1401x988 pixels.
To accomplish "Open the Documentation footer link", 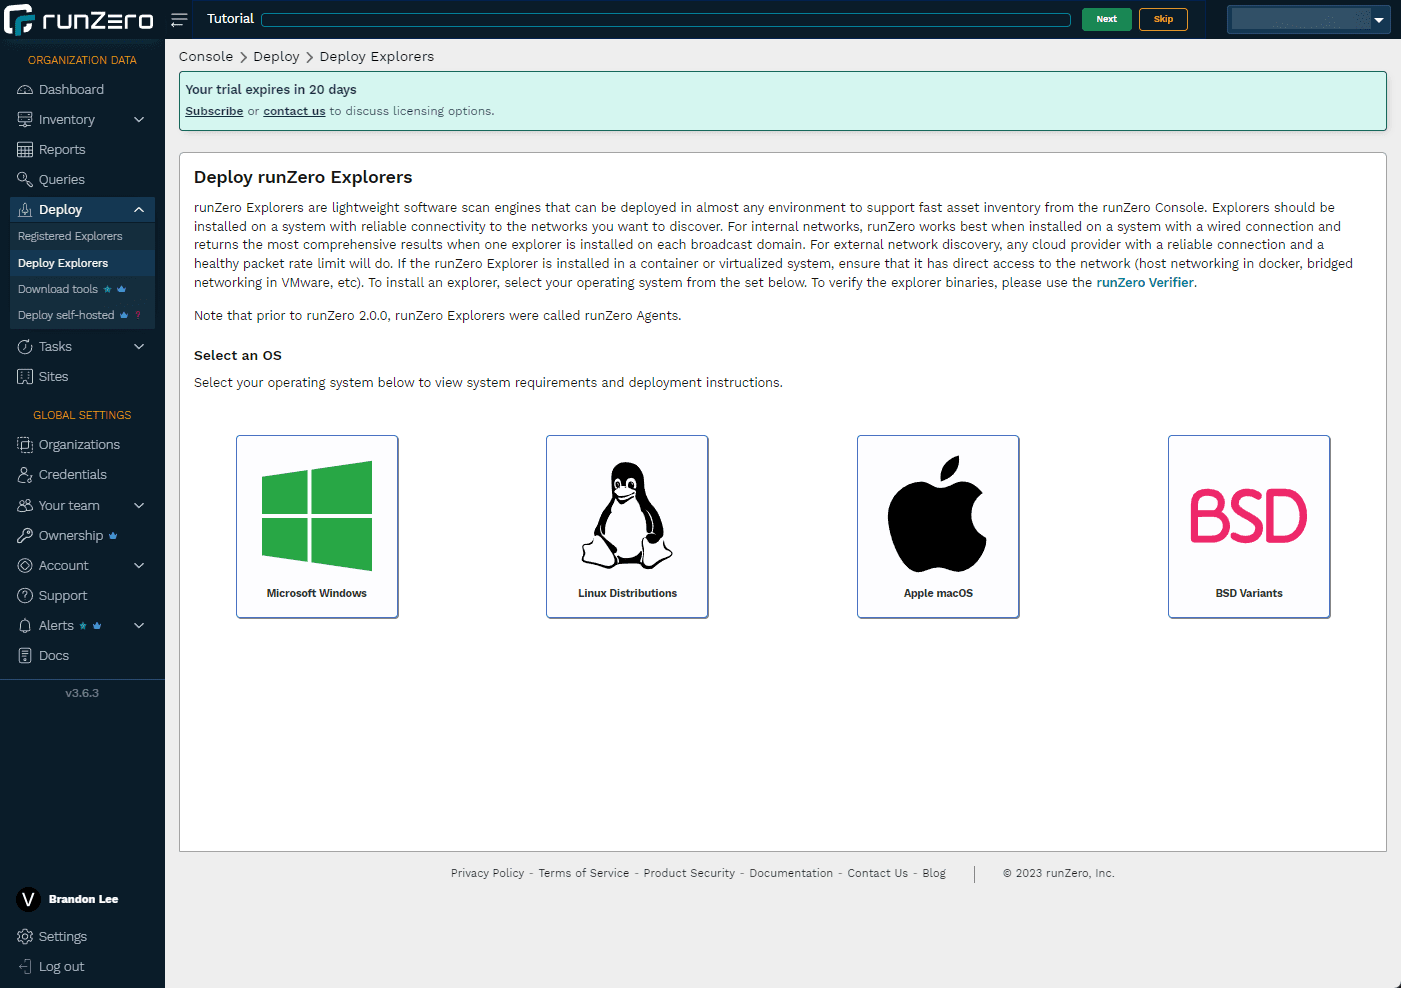I will [x=791, y=874].
